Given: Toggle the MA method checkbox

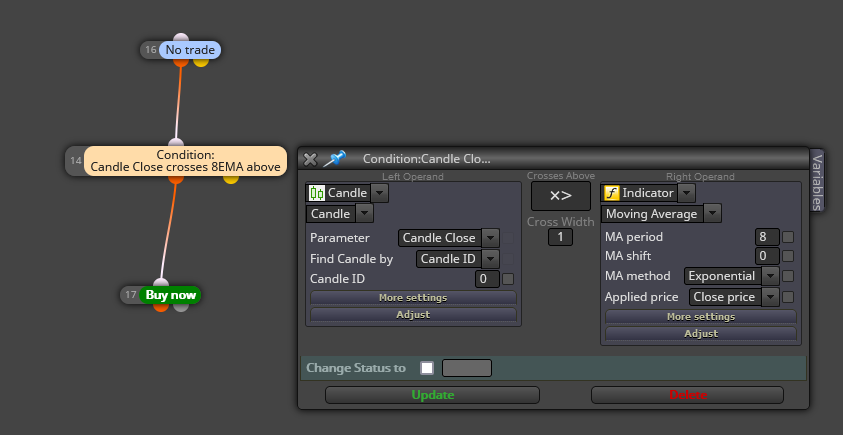Looking at the screenshot, I should [x=788, y=276].
